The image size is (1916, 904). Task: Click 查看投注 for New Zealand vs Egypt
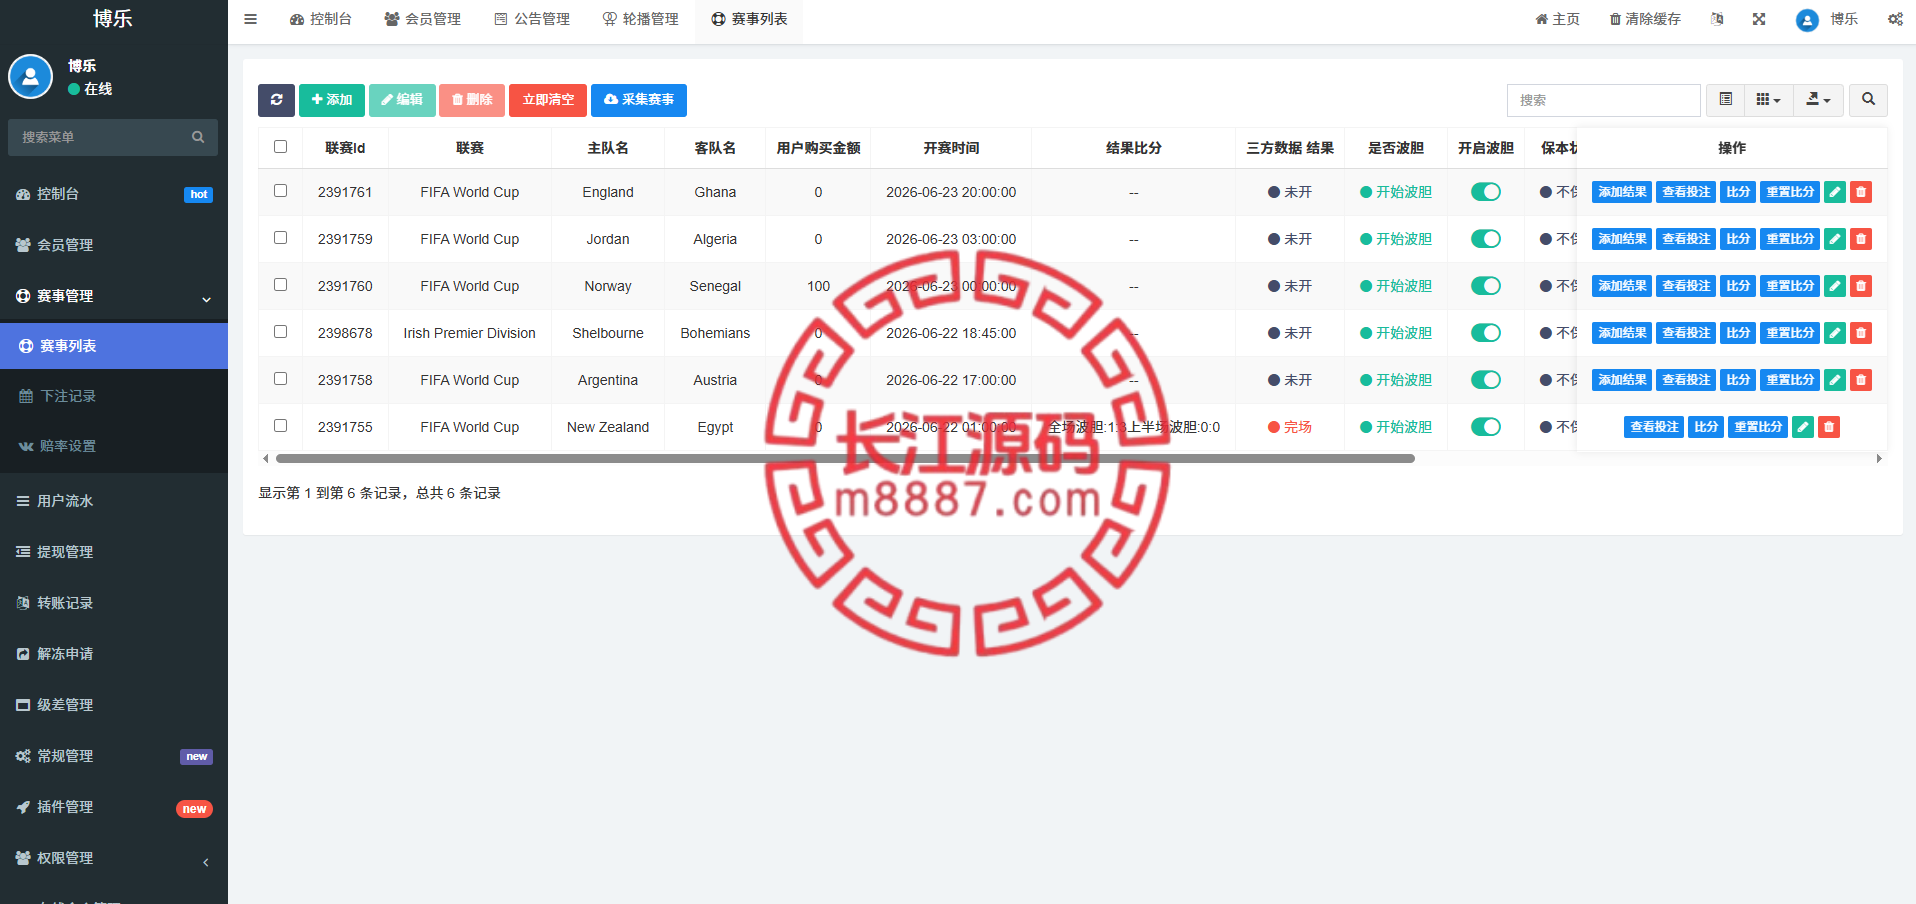pyautogui.click(x=1654, y=427)
